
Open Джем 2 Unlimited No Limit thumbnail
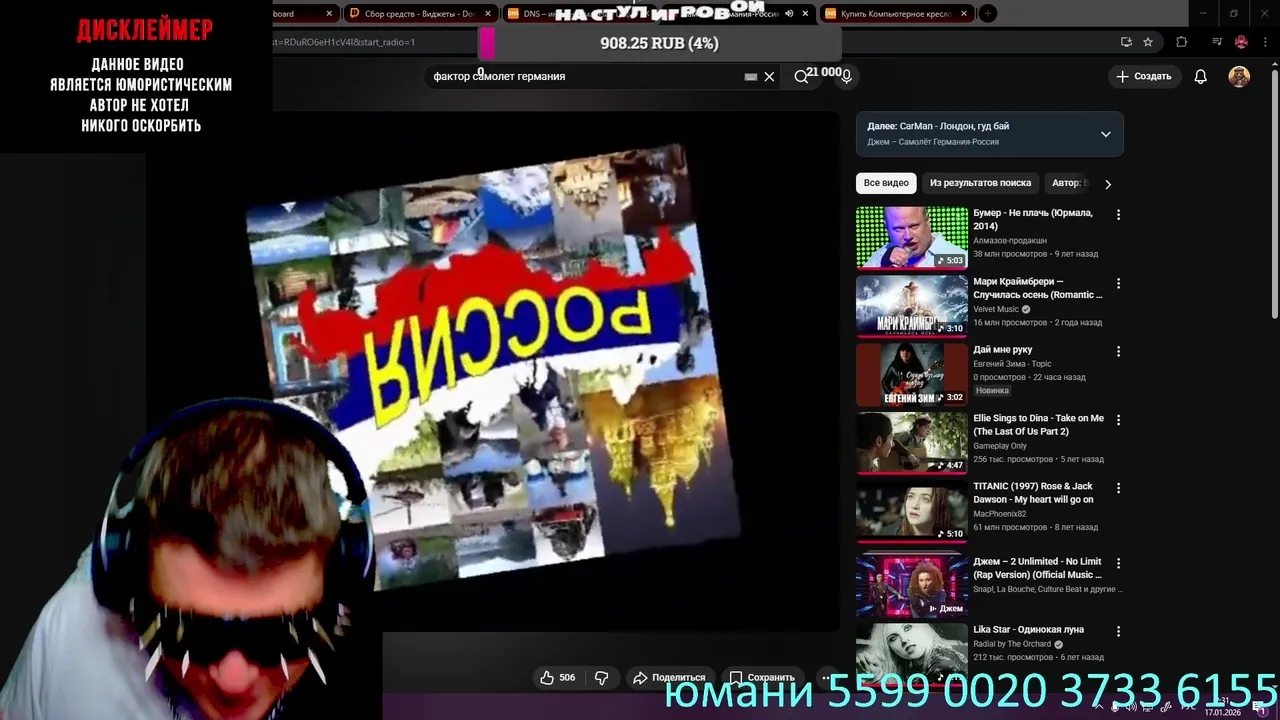(912, 586)
